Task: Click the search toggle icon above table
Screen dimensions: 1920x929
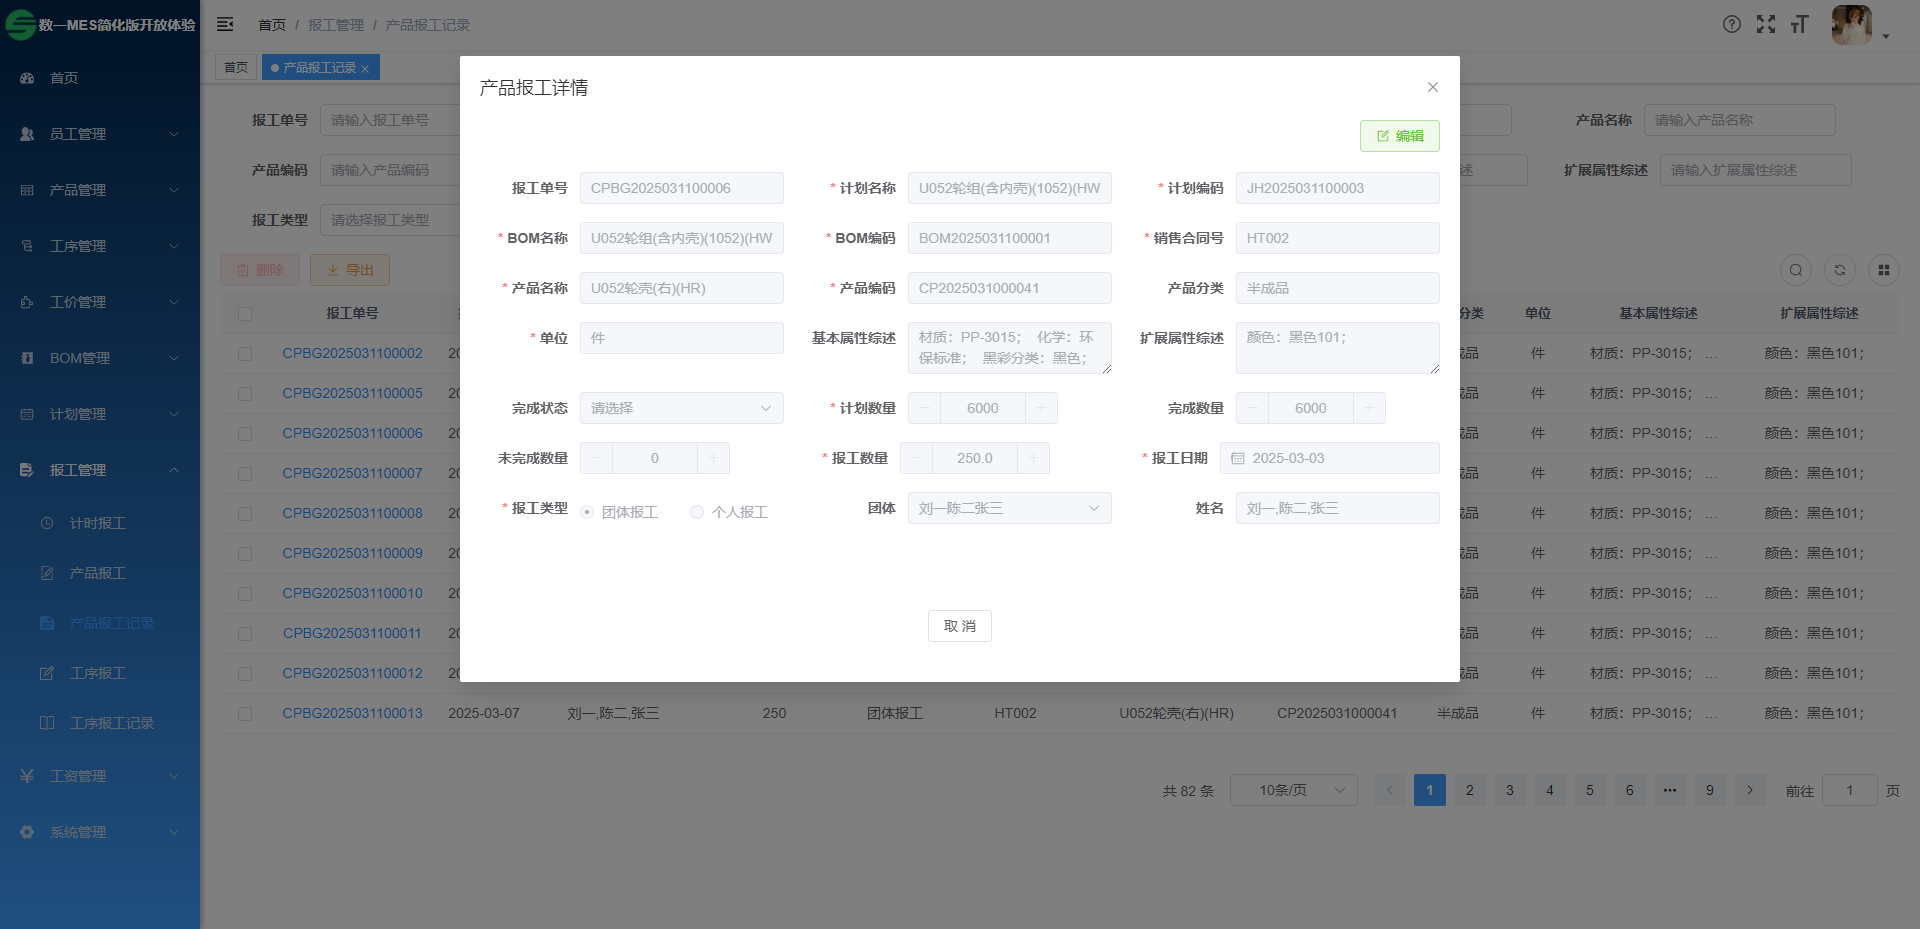Action: [1796, 270]
